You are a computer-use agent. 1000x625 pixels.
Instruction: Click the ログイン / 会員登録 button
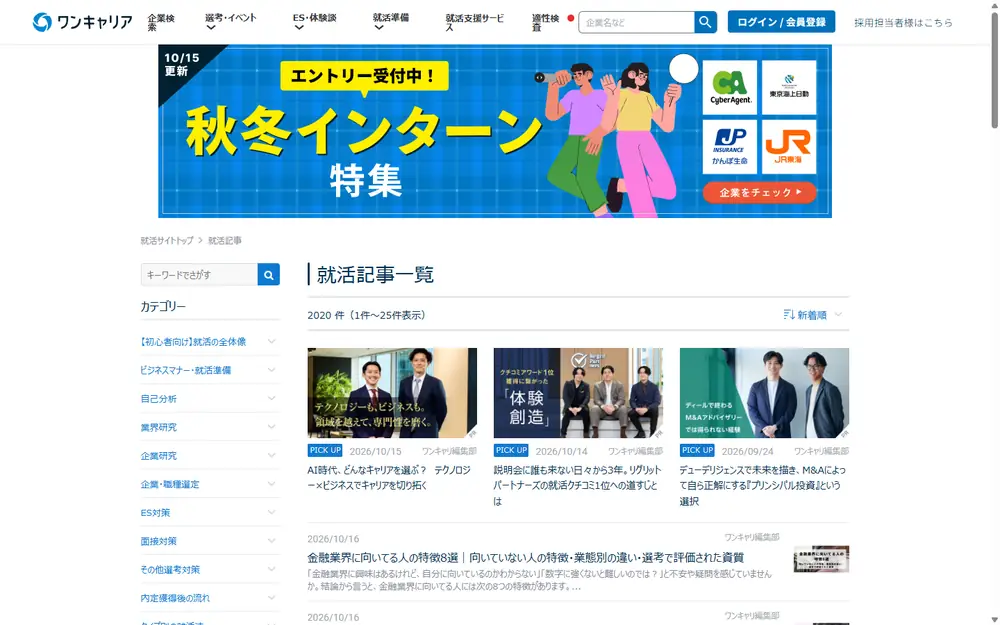pos(781,22)
